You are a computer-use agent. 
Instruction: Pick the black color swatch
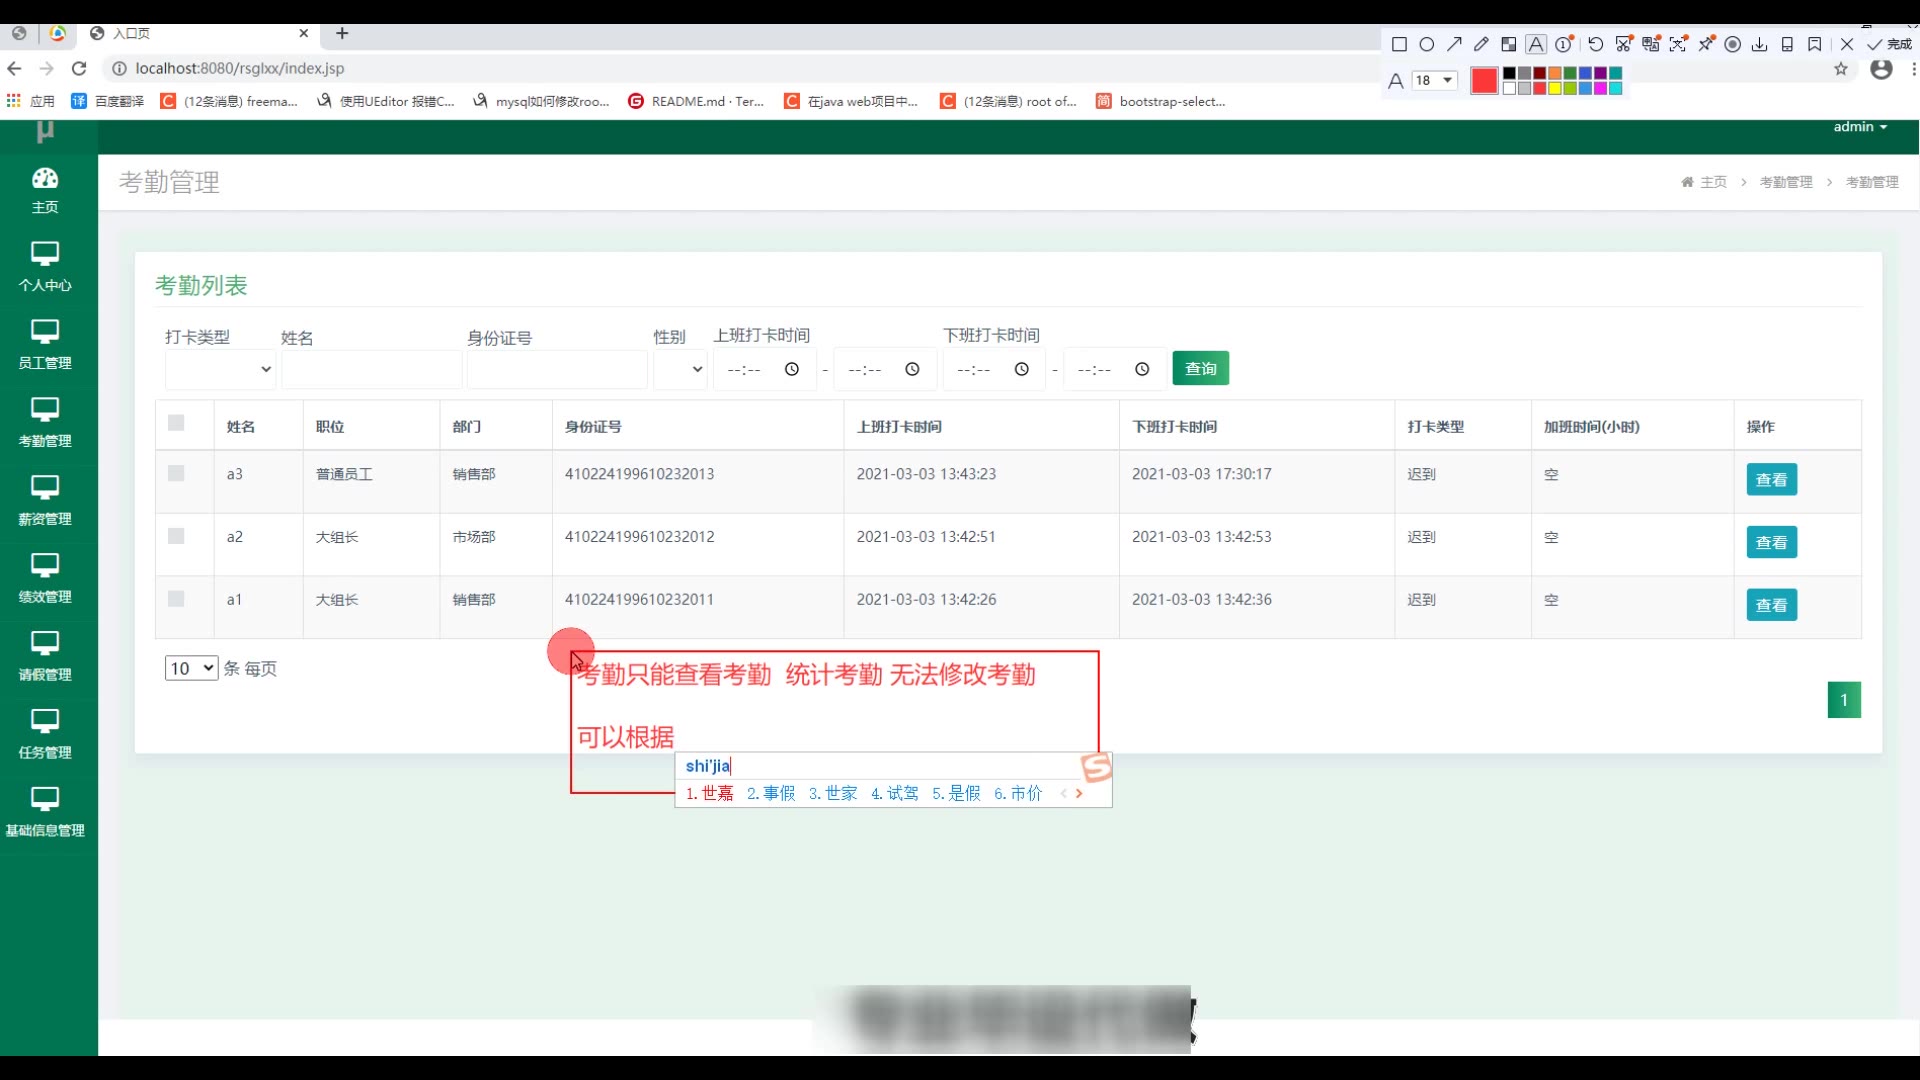pyautogui.click(x=1509, y=73)
